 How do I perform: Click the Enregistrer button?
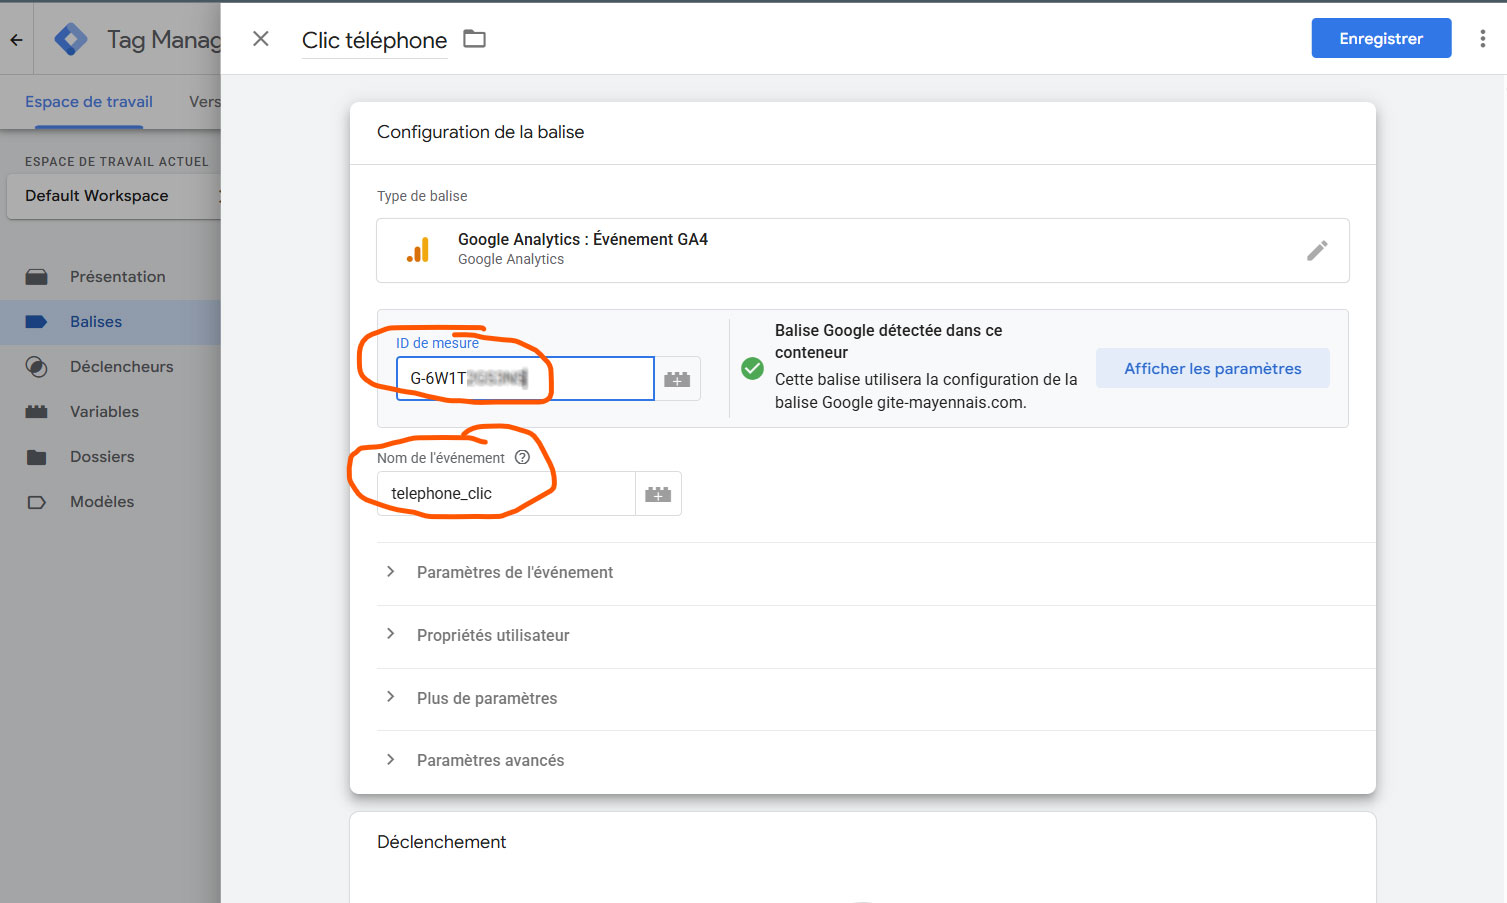coord(1380,39)
